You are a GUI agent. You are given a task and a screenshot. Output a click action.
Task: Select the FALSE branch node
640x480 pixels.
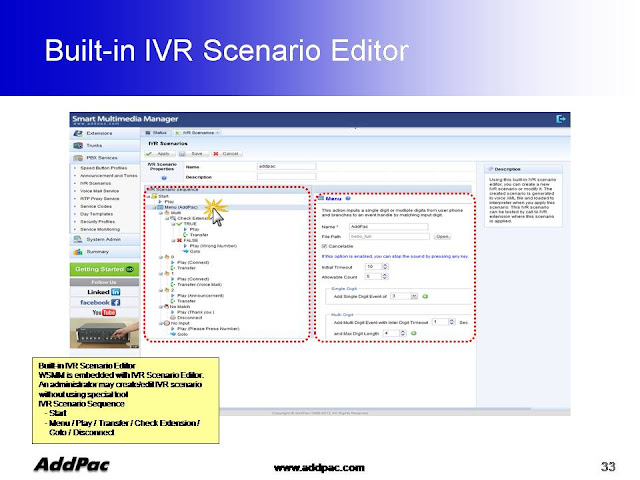point(187,240)
